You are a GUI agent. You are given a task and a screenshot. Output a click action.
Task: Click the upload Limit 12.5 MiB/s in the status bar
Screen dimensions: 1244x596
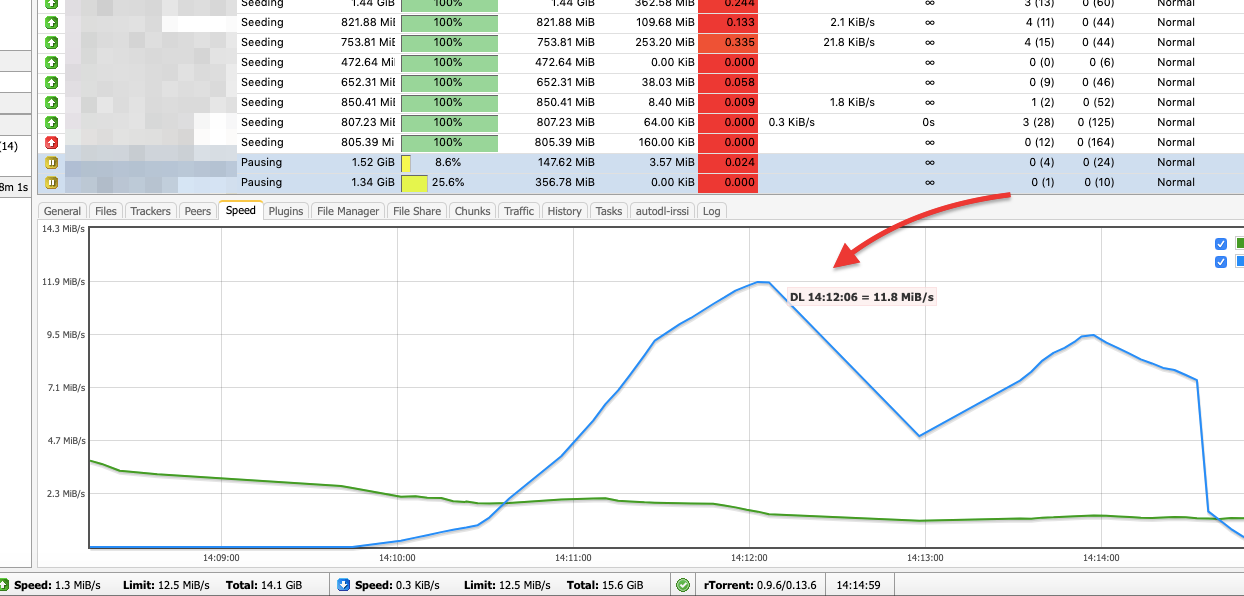[166, 585]
